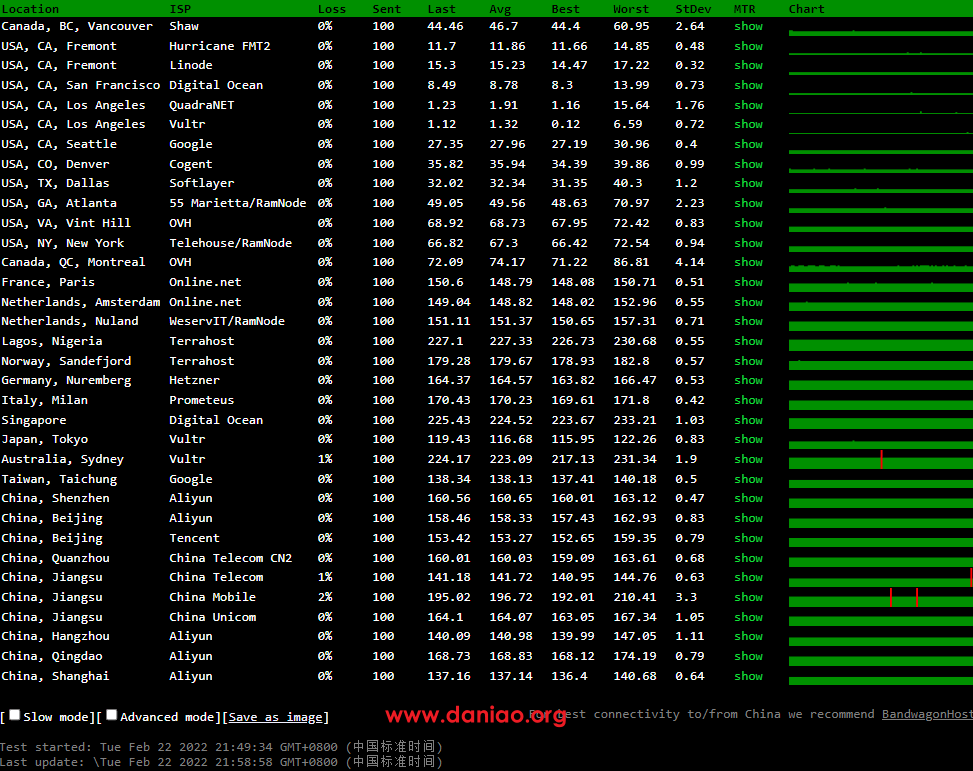Click the Loss column header

[332, 9]
